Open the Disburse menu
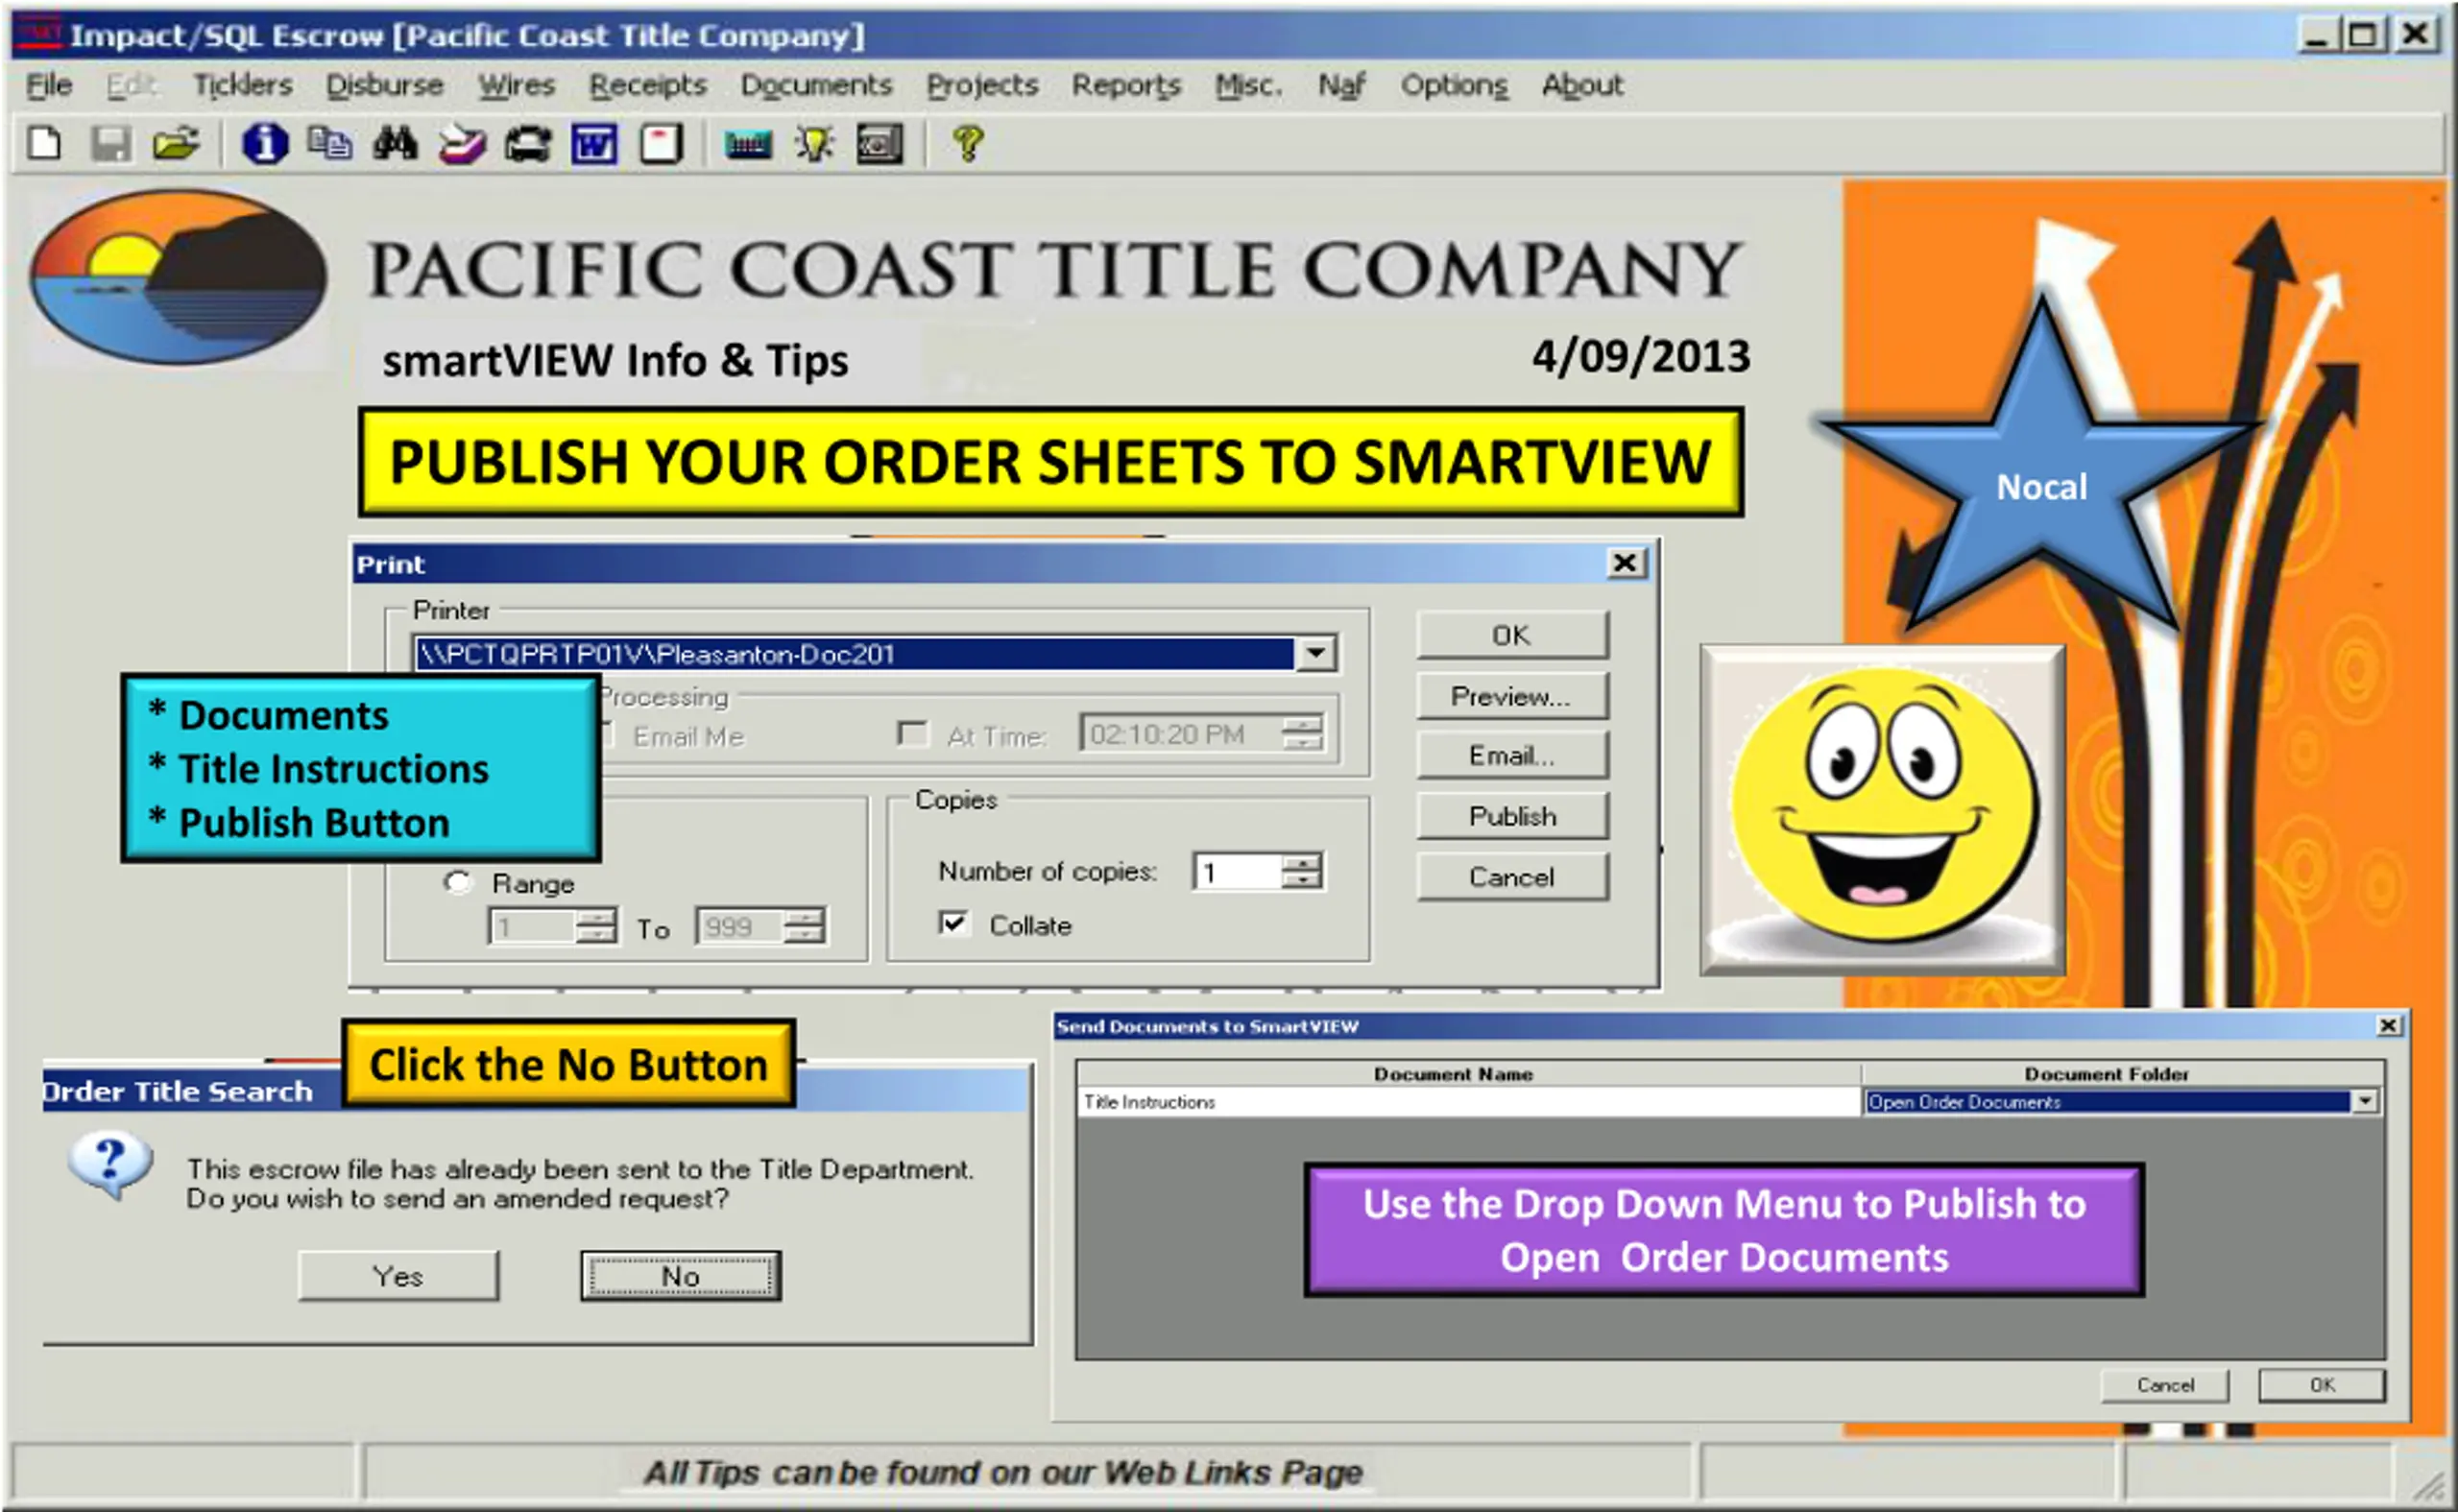 click(384, 85)
